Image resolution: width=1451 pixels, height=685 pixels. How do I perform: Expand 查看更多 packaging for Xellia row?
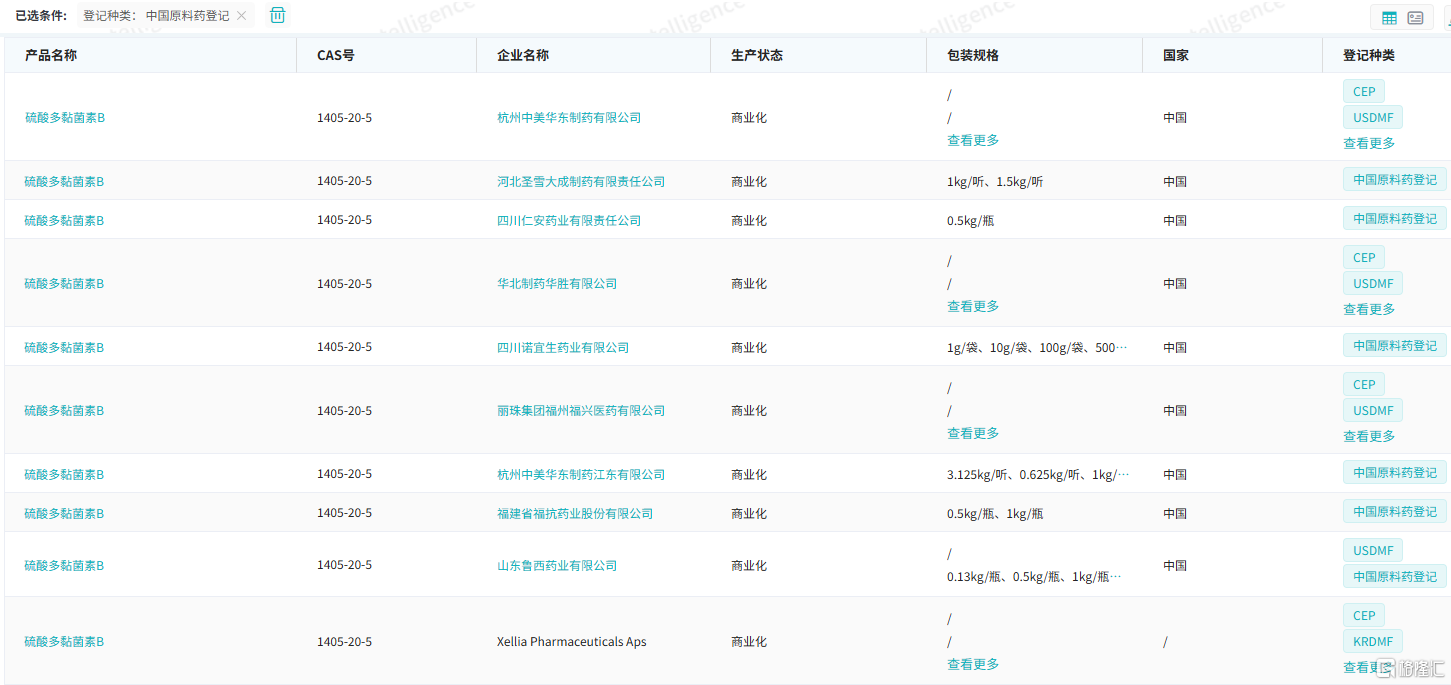click(x=973, y=664)
